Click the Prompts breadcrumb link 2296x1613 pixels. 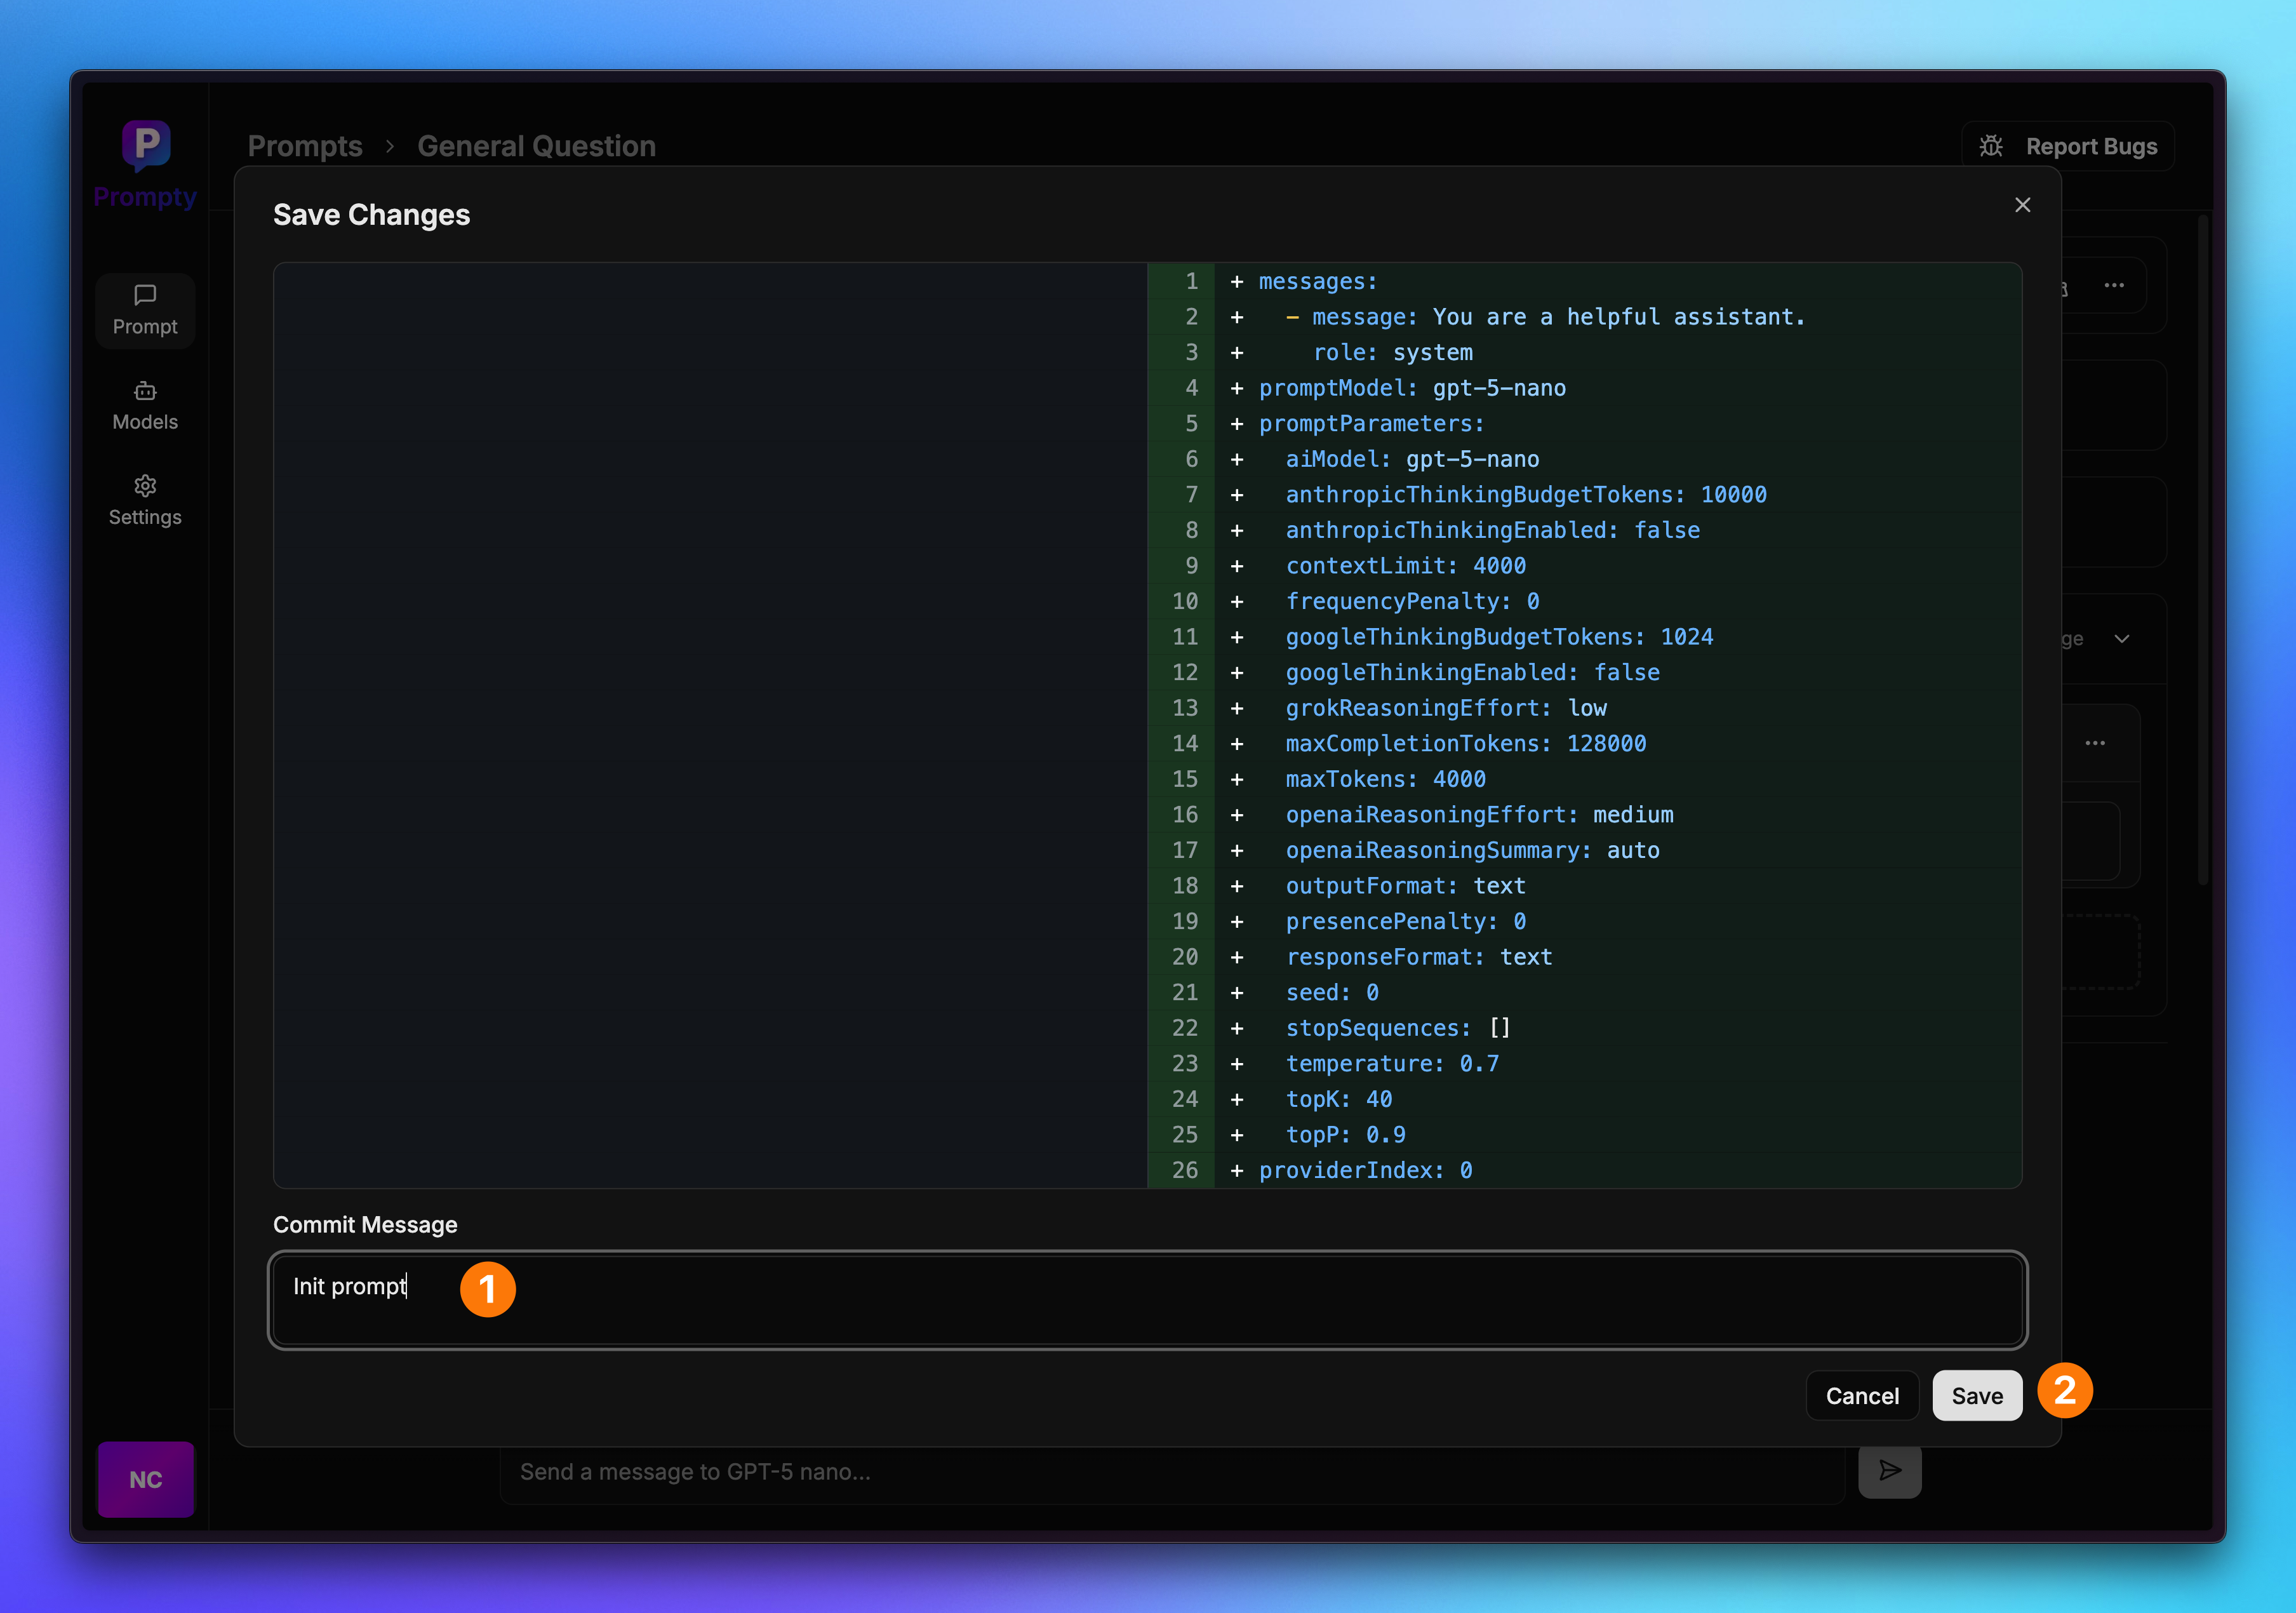[x=305, y=146]
